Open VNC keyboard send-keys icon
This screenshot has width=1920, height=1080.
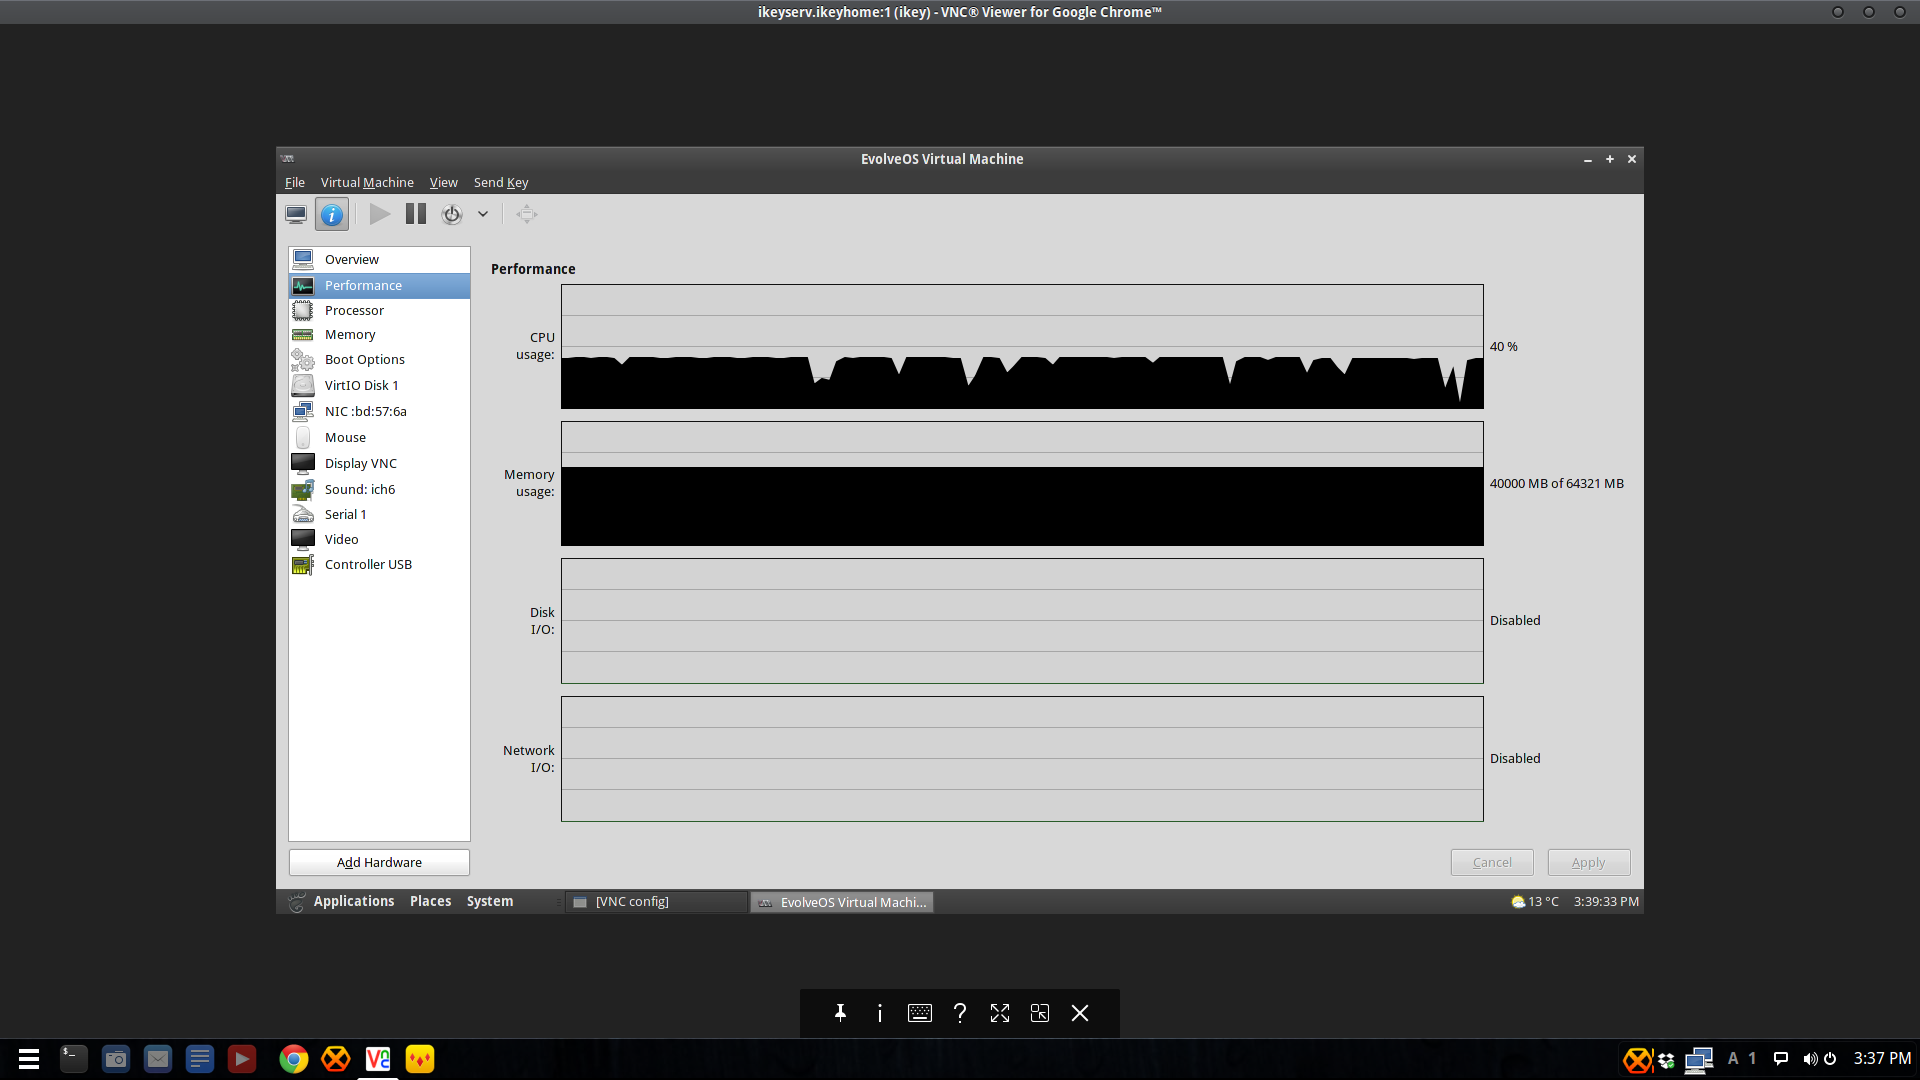click(920, 1013)
